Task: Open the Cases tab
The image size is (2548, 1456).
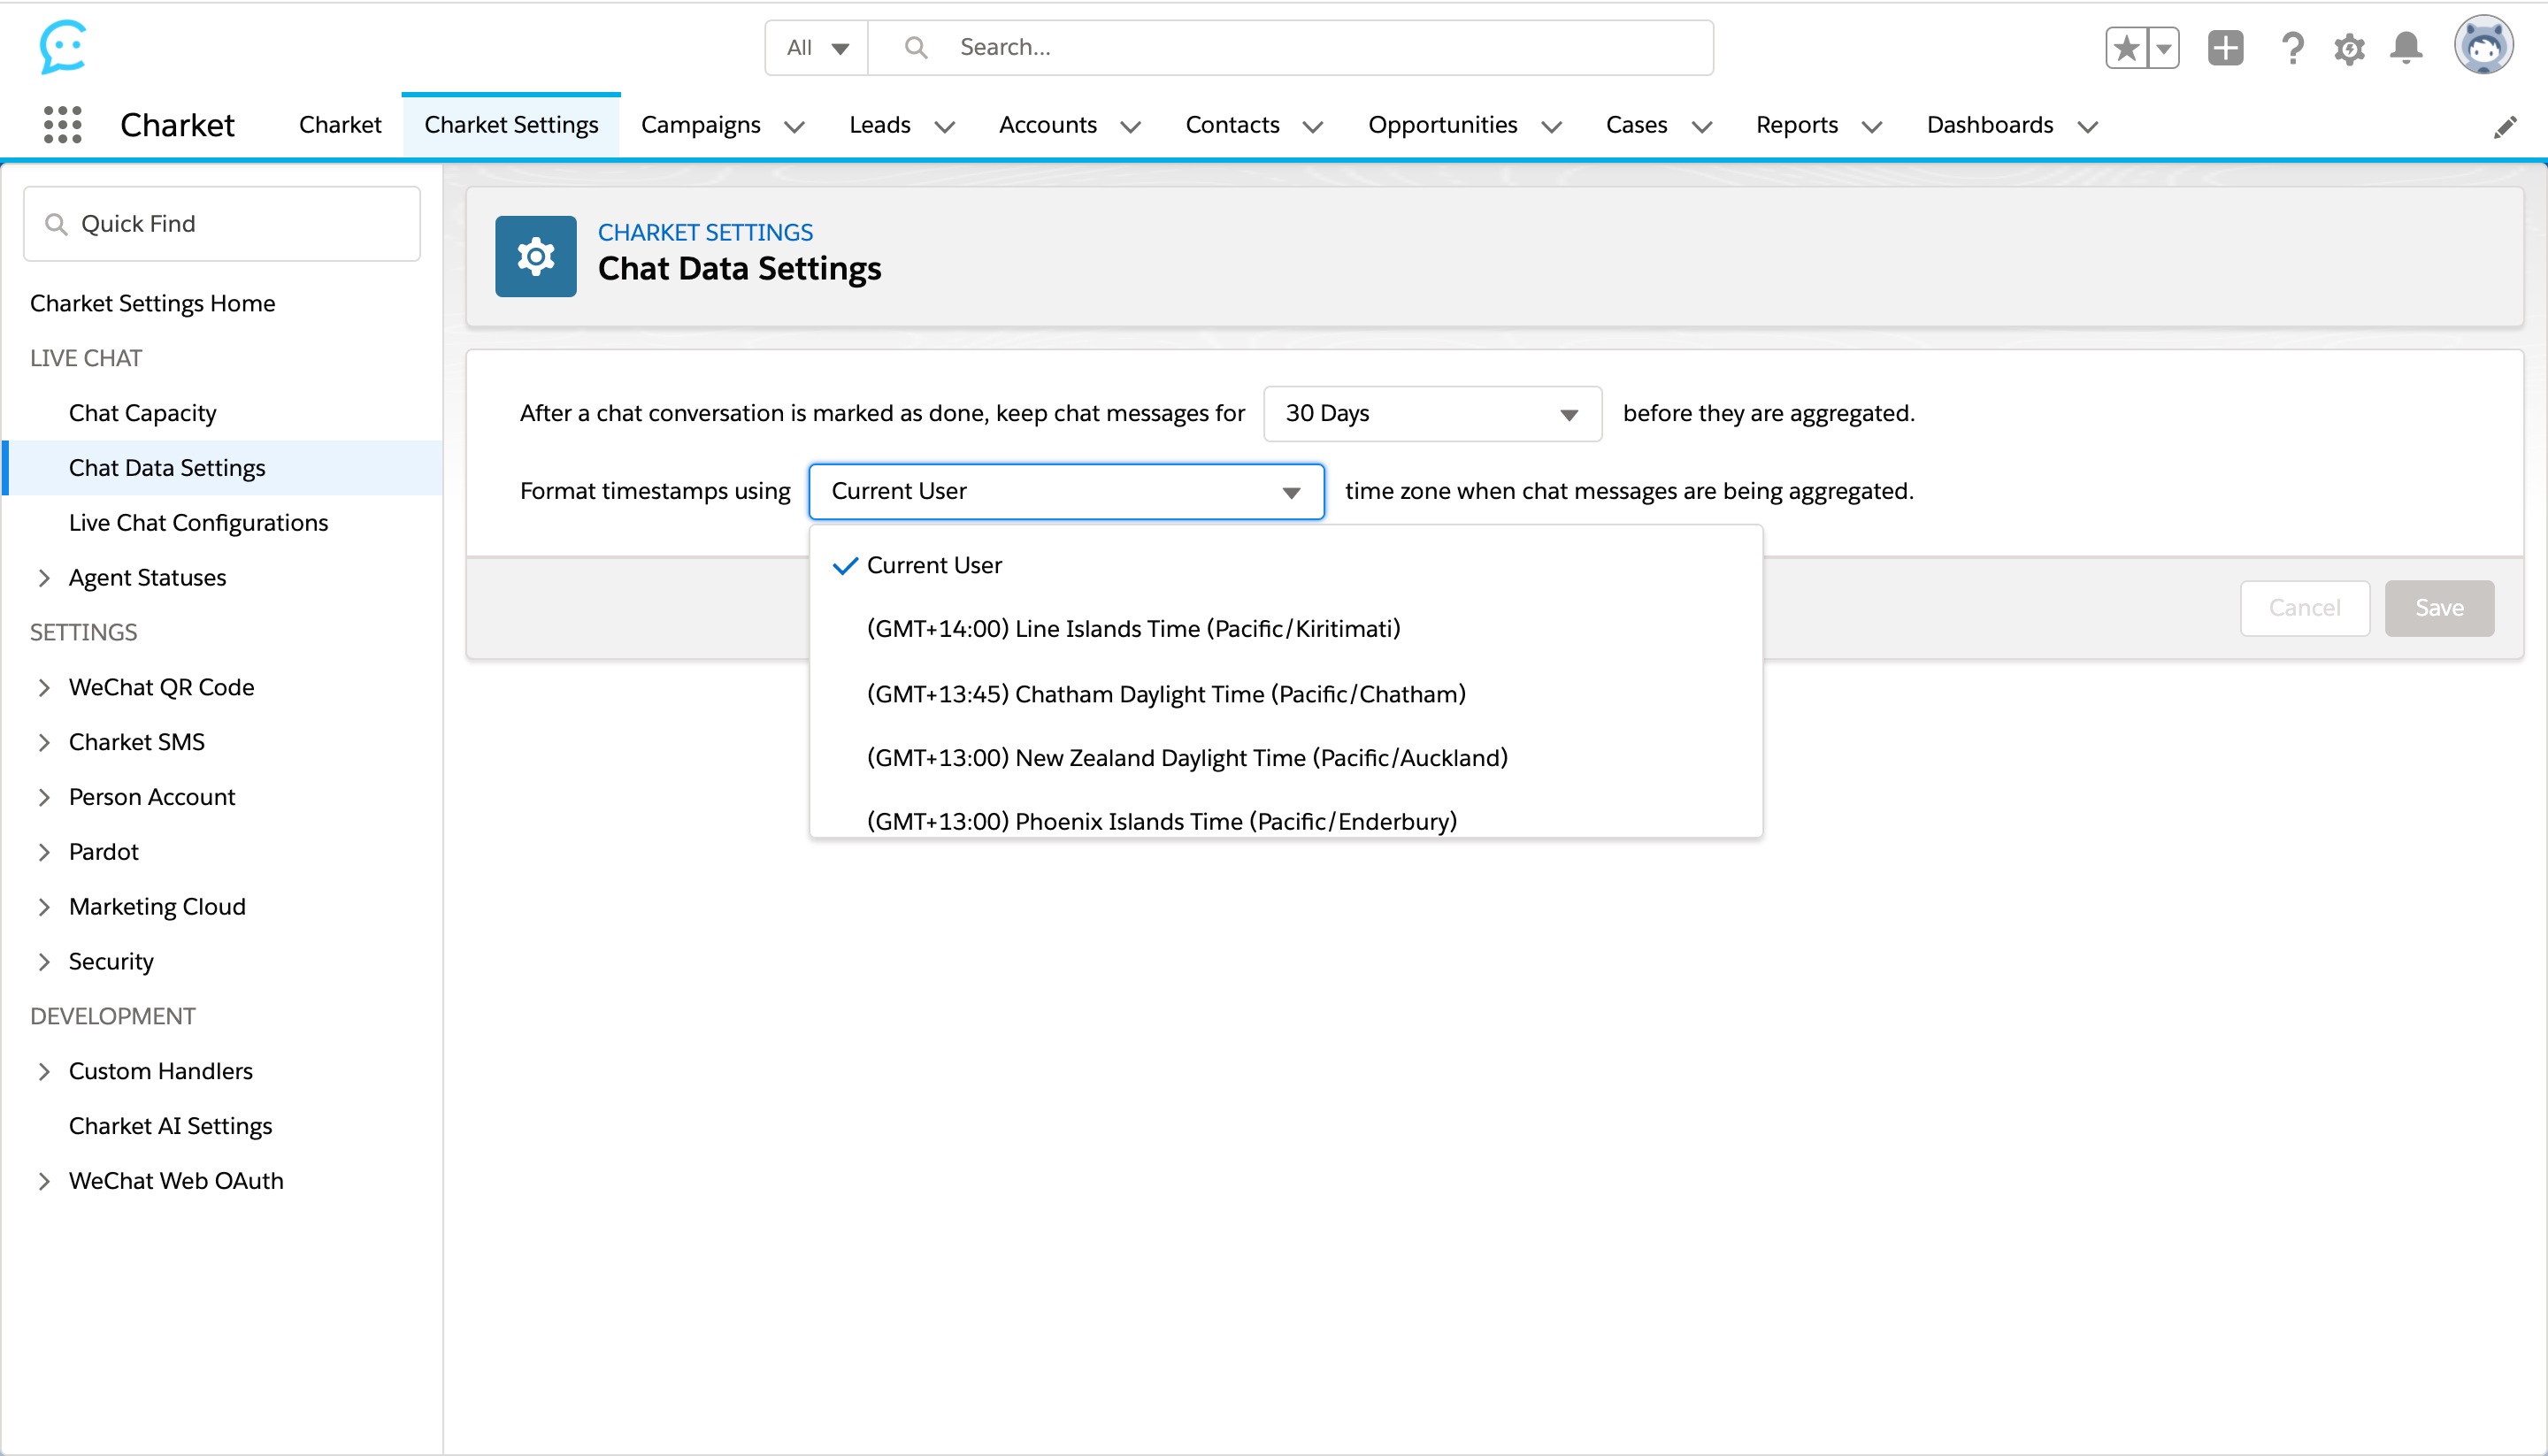Action: pos(1636,125)
